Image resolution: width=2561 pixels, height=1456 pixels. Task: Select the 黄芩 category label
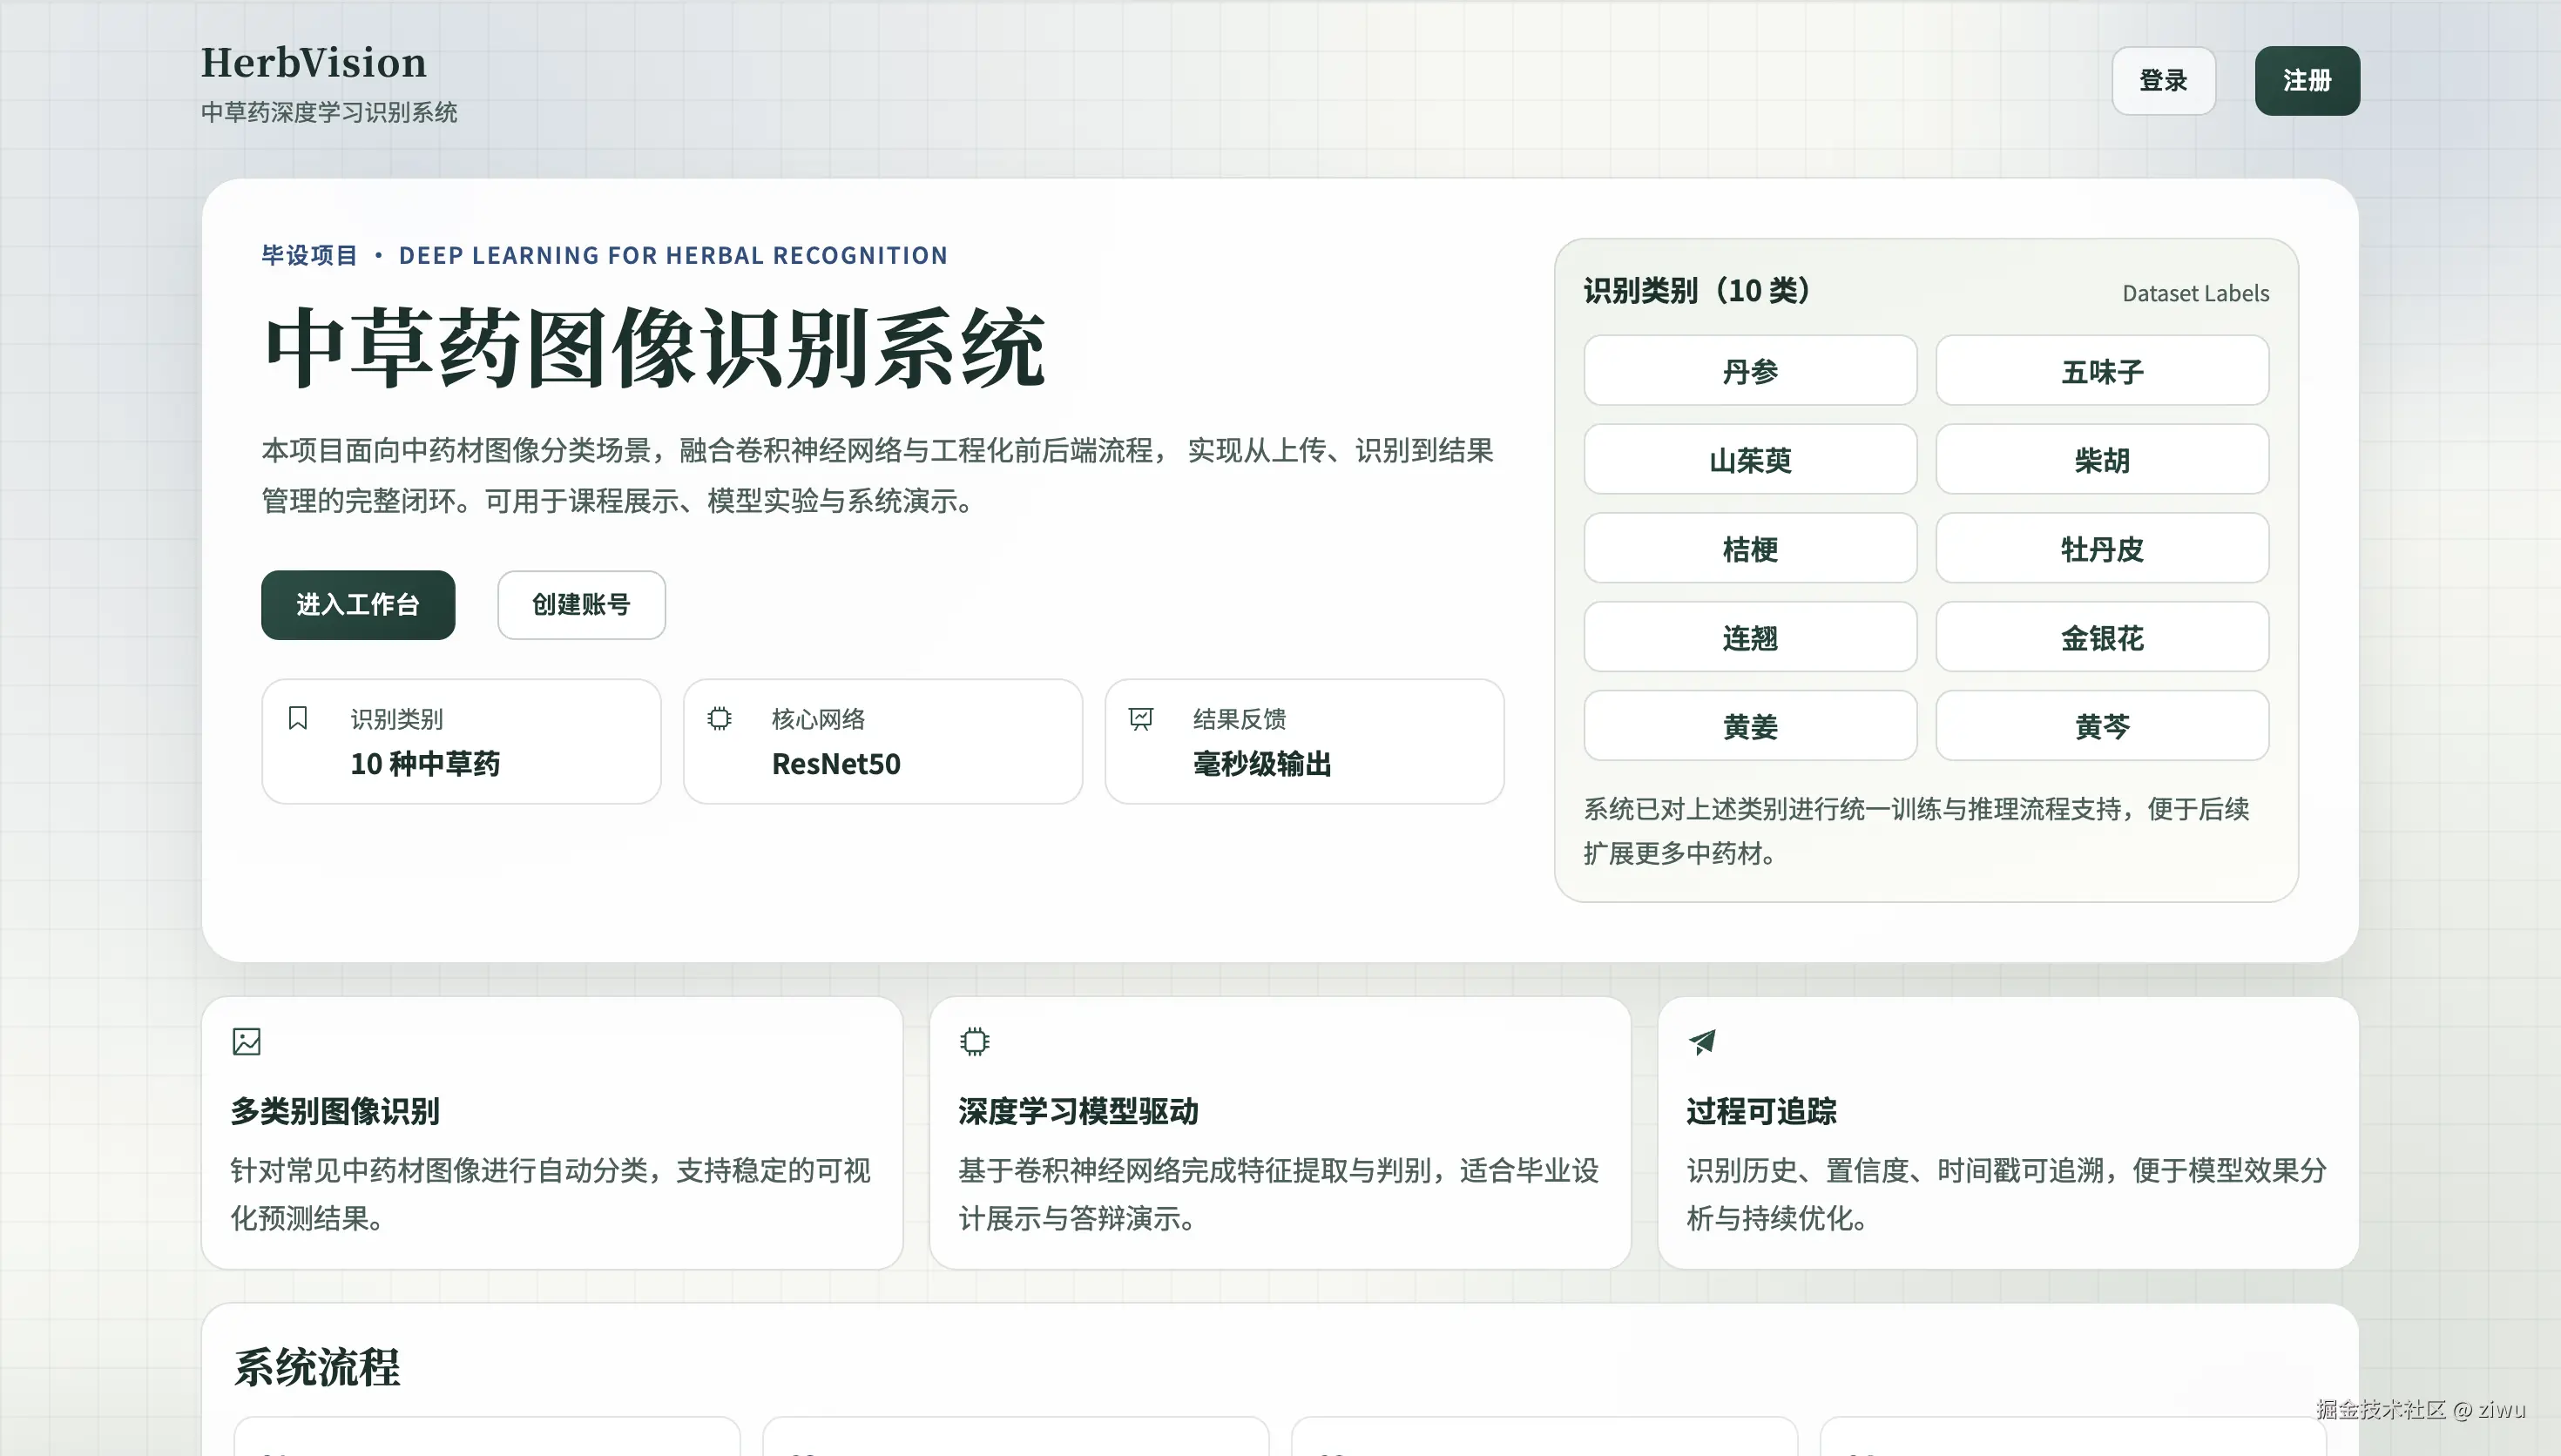pyautogui.click(x=2102, y=725)
